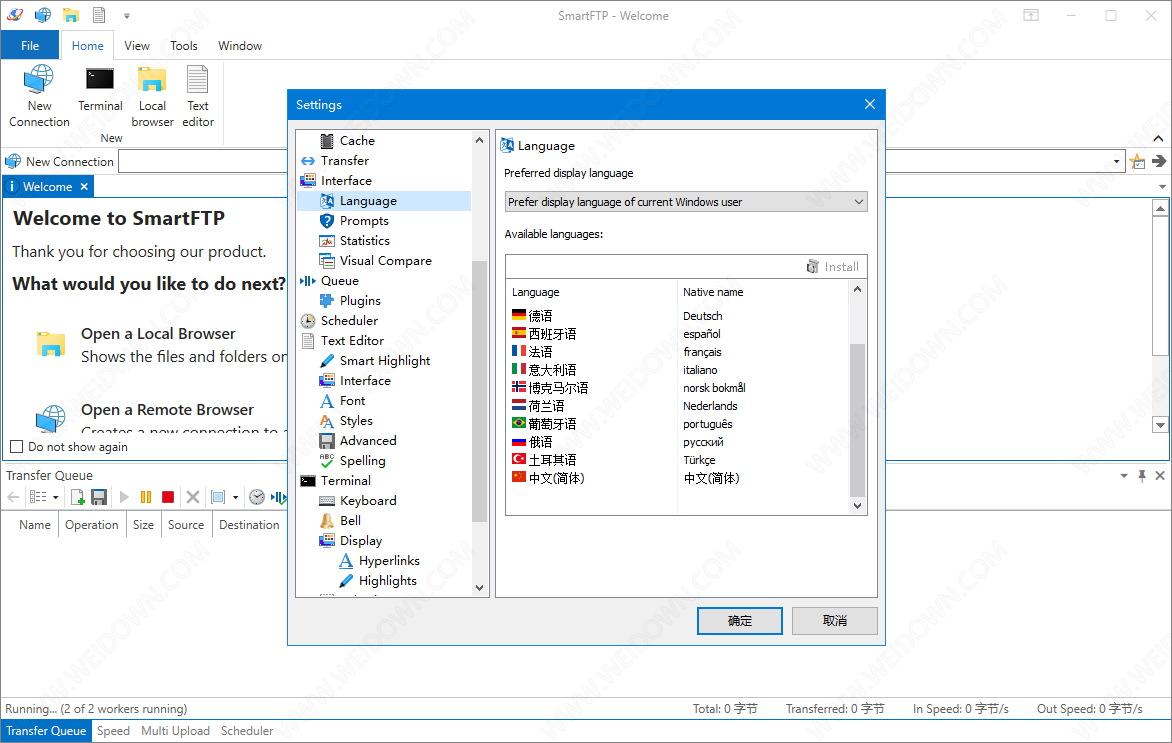Switch to the Tools ribbon tab
The image size is (1172, 743).
pyautogui.click(x=184, y=46)
